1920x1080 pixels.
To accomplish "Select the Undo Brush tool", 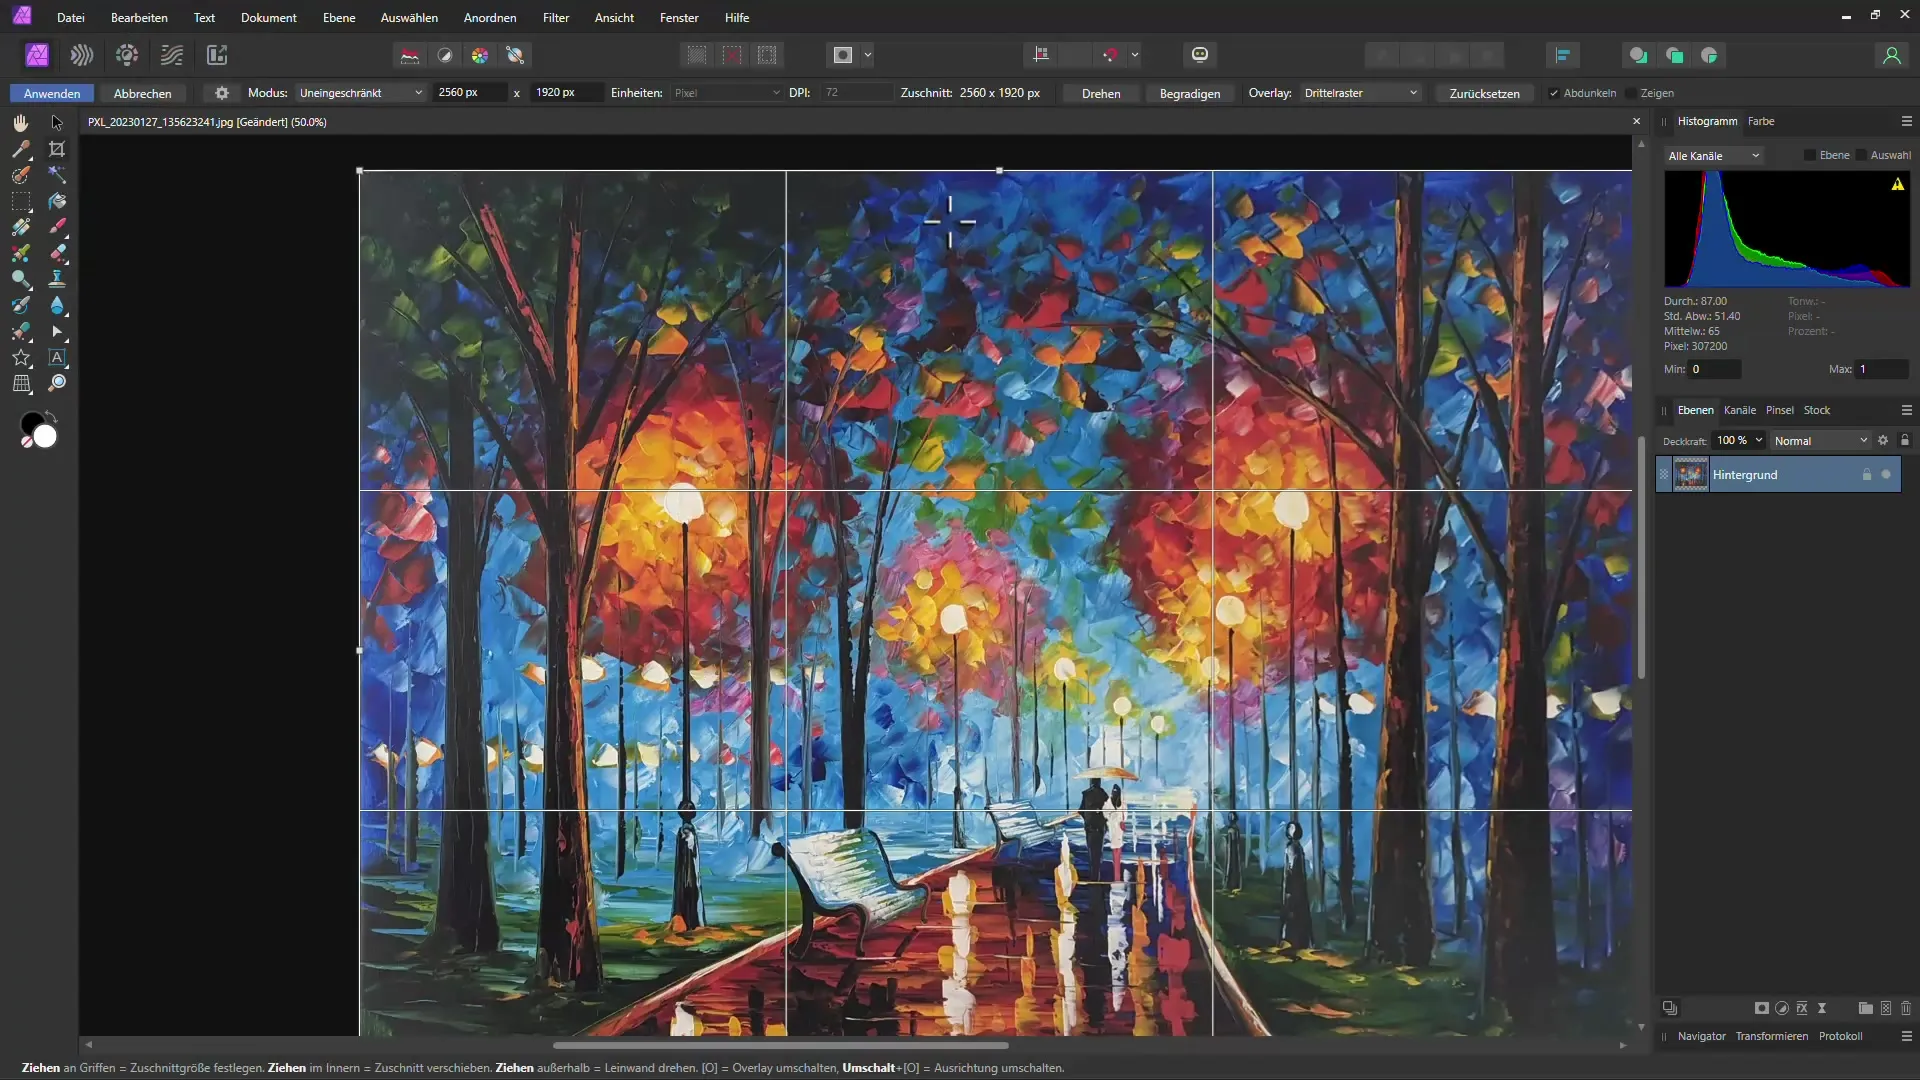I will 21,305.
